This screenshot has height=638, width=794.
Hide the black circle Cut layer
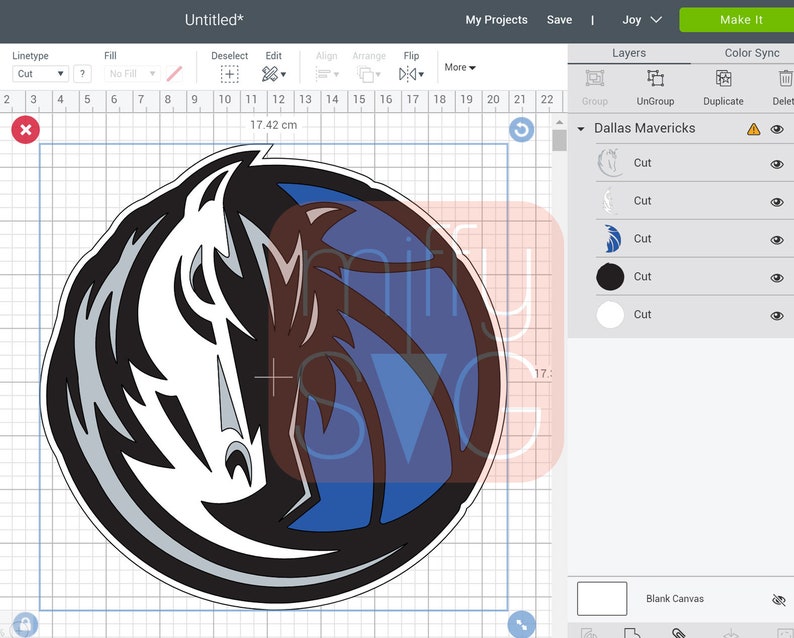[x=777, y=278]
